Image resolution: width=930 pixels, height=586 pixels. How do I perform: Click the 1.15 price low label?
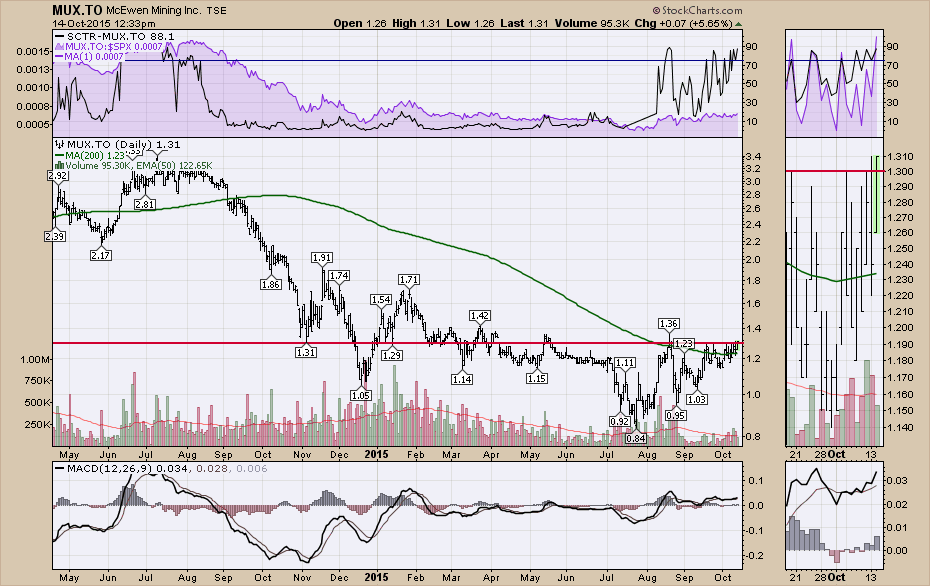[537, 378]
